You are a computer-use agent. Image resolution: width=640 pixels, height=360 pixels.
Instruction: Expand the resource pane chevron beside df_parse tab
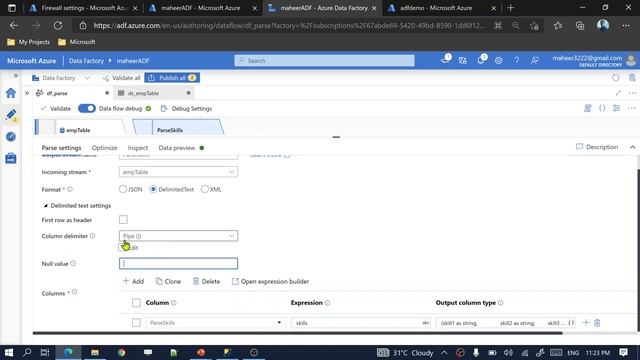tap(27, 93)
